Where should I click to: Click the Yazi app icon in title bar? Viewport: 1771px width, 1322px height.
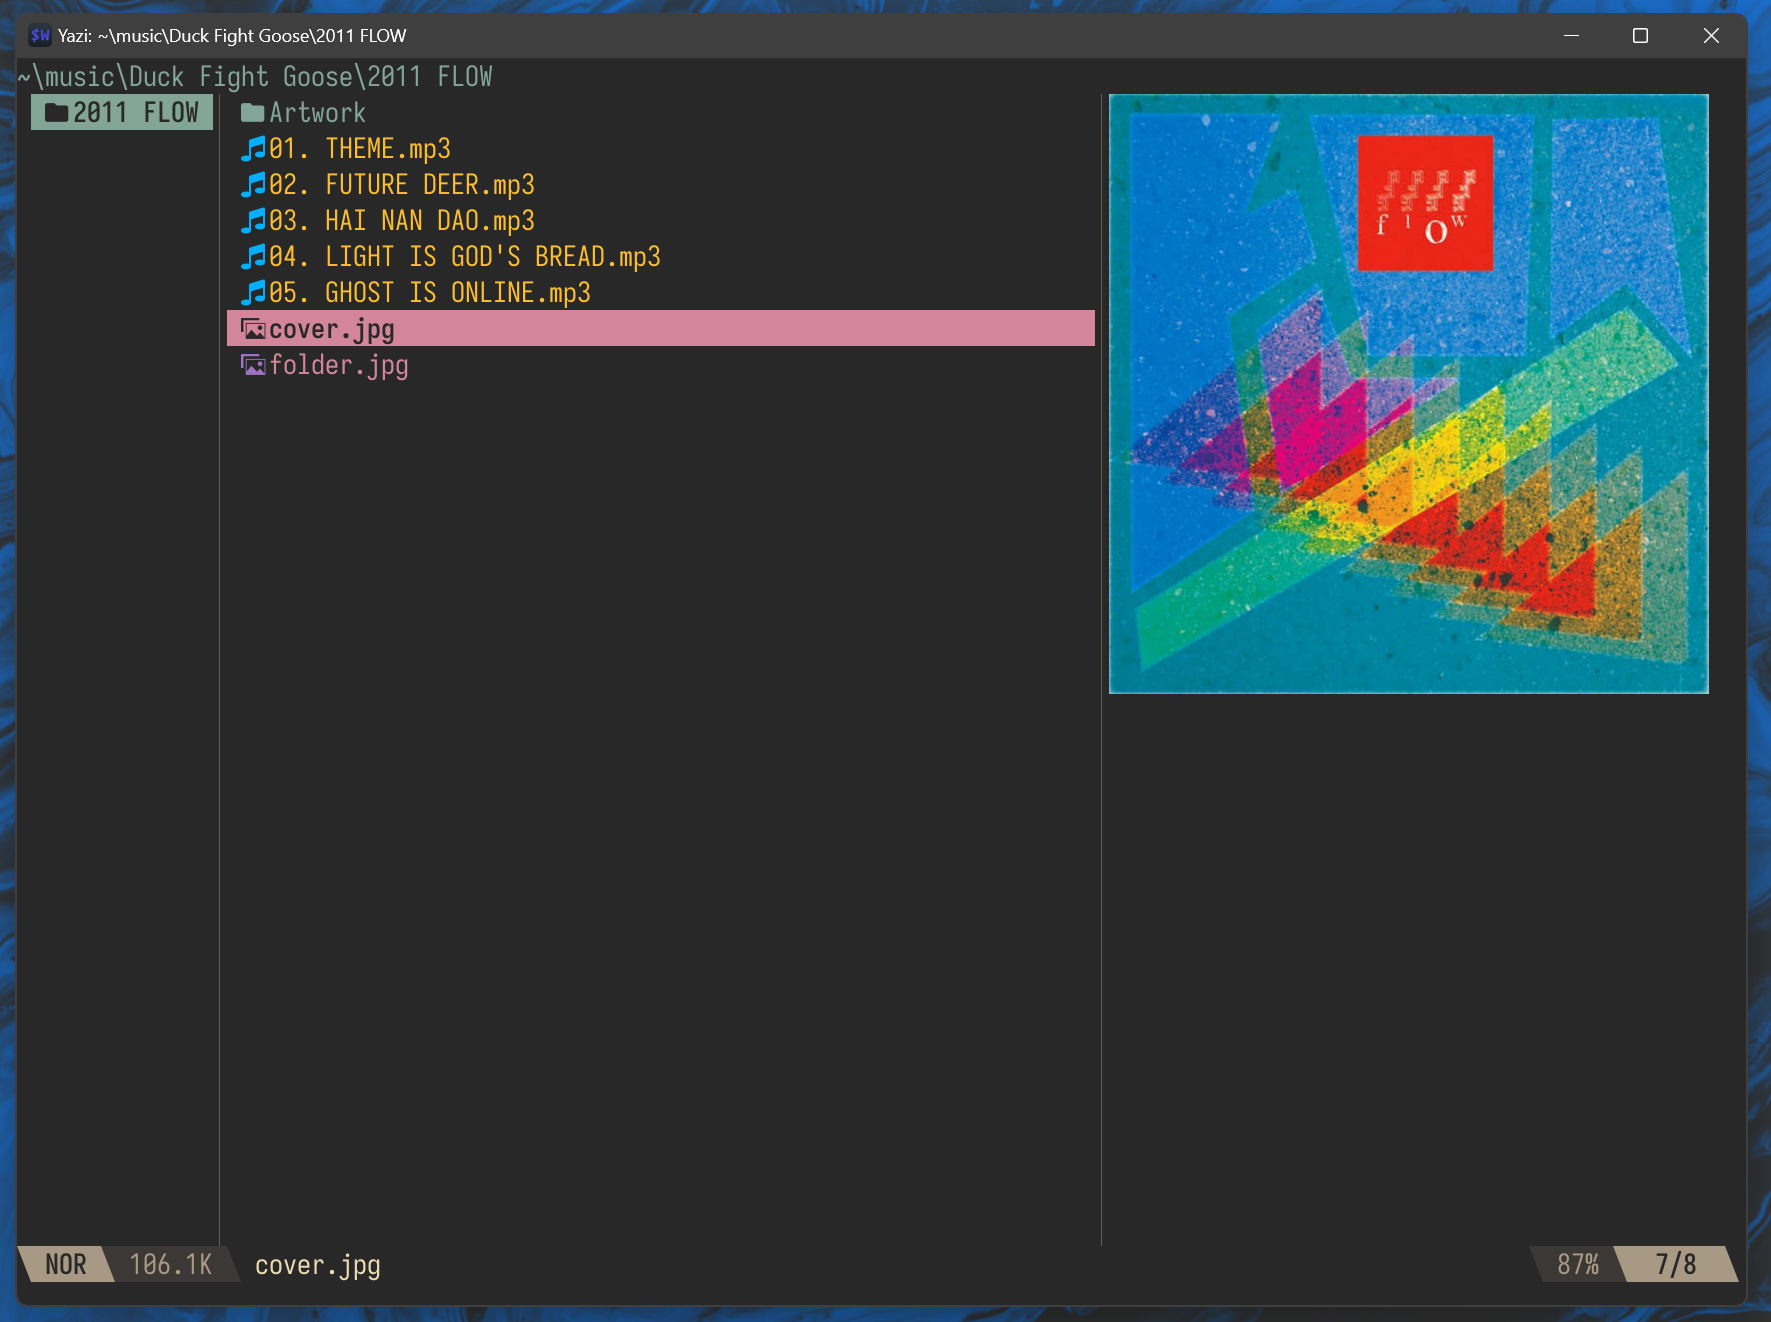(40, 36)
